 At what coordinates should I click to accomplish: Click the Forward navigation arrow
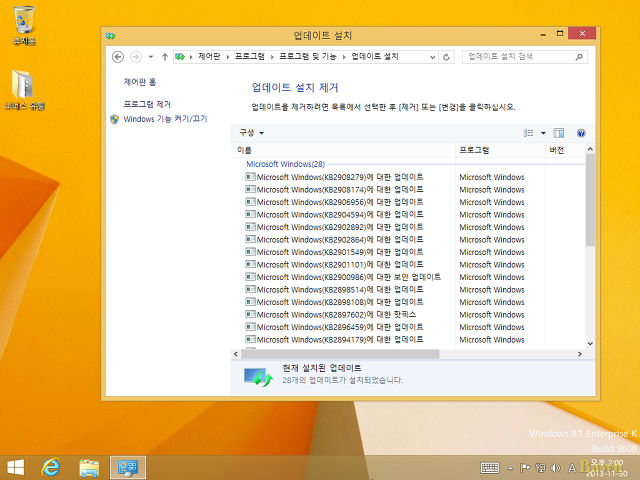pos(136,57)
